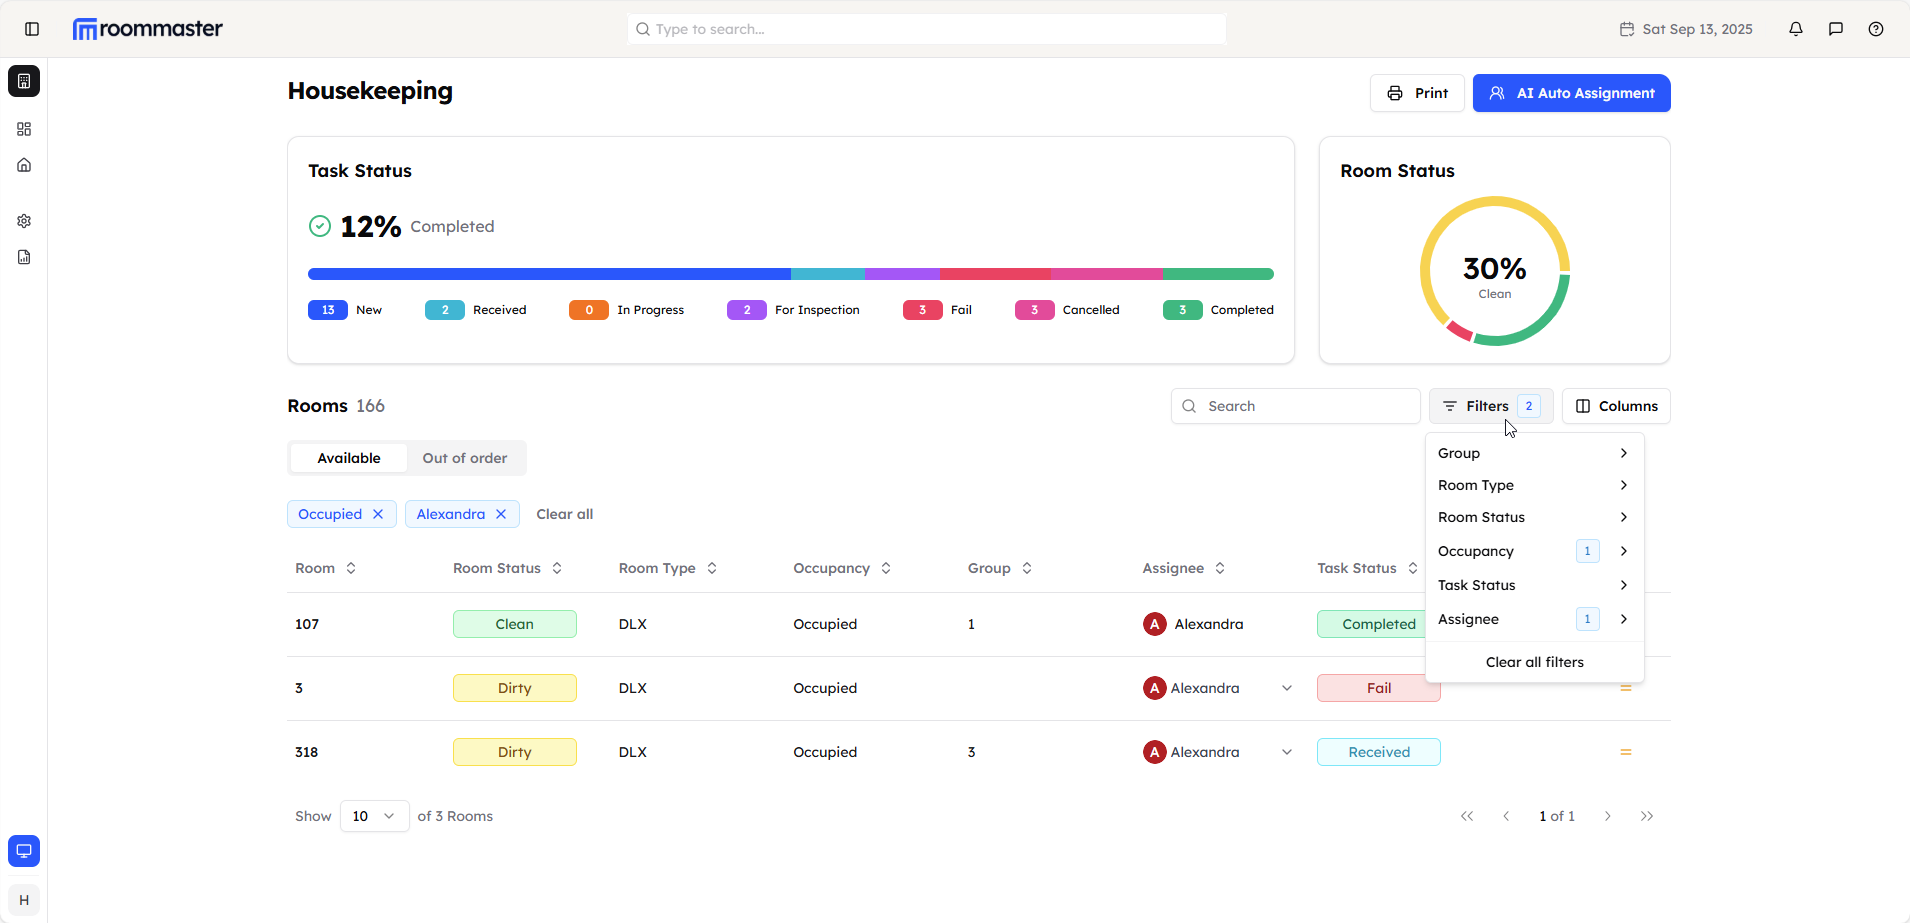The width and height of the screenshot is (1910, 923).
Task: Open notifications via the bell icon
Action: [x=1795, y=29]
